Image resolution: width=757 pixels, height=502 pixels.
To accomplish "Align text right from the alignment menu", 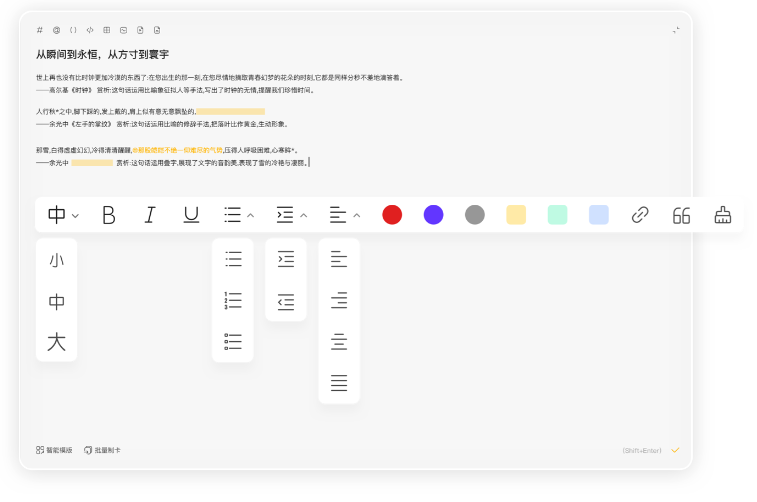I will click(x=339, y=300).
